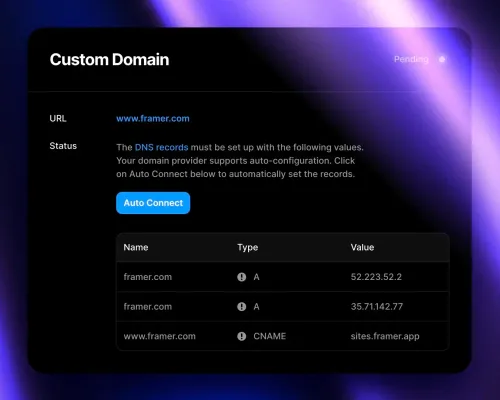The height and width of the screenshot is (400, 500).
Task: Open the www.framer.com URL link
Action: tap(153, 119)
